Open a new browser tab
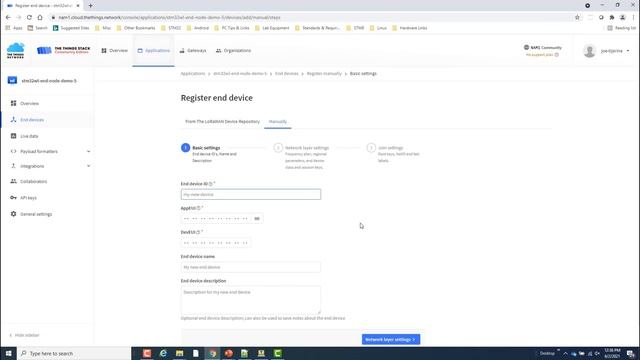 tap(91, 6)
